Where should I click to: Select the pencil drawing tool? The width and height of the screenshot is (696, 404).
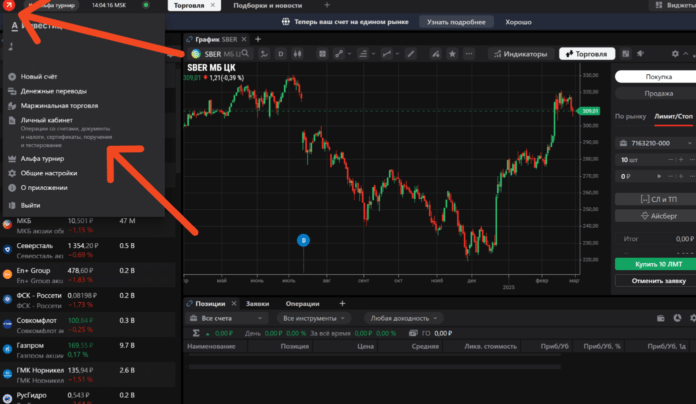click(411, 54)
